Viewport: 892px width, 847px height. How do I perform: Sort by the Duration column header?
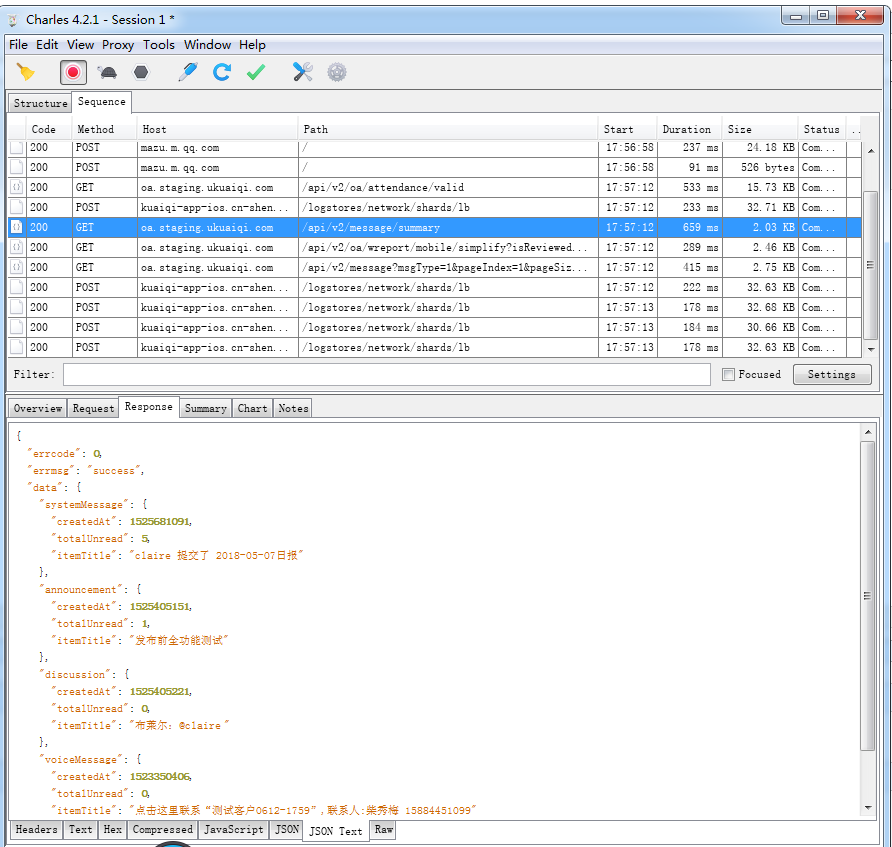pos(687,129)
